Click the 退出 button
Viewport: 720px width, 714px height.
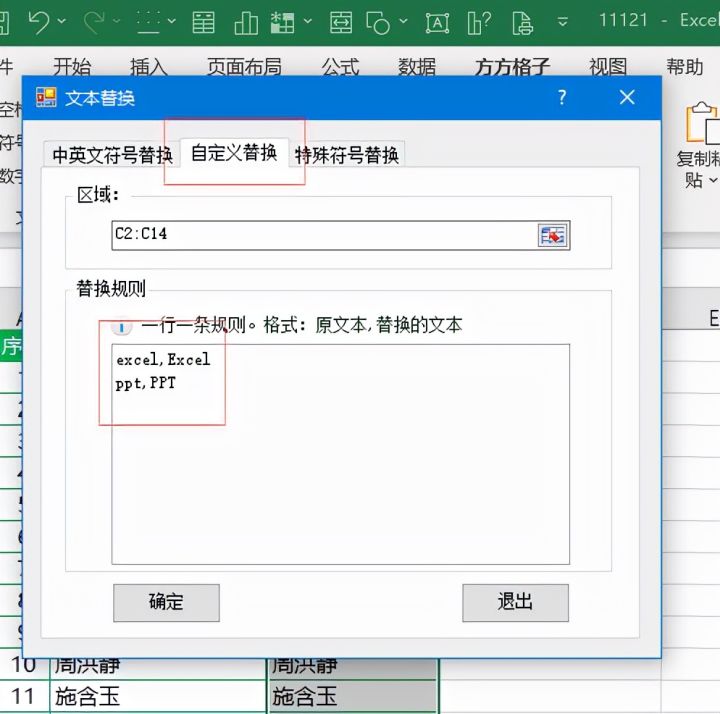click(x=515, y=602)
